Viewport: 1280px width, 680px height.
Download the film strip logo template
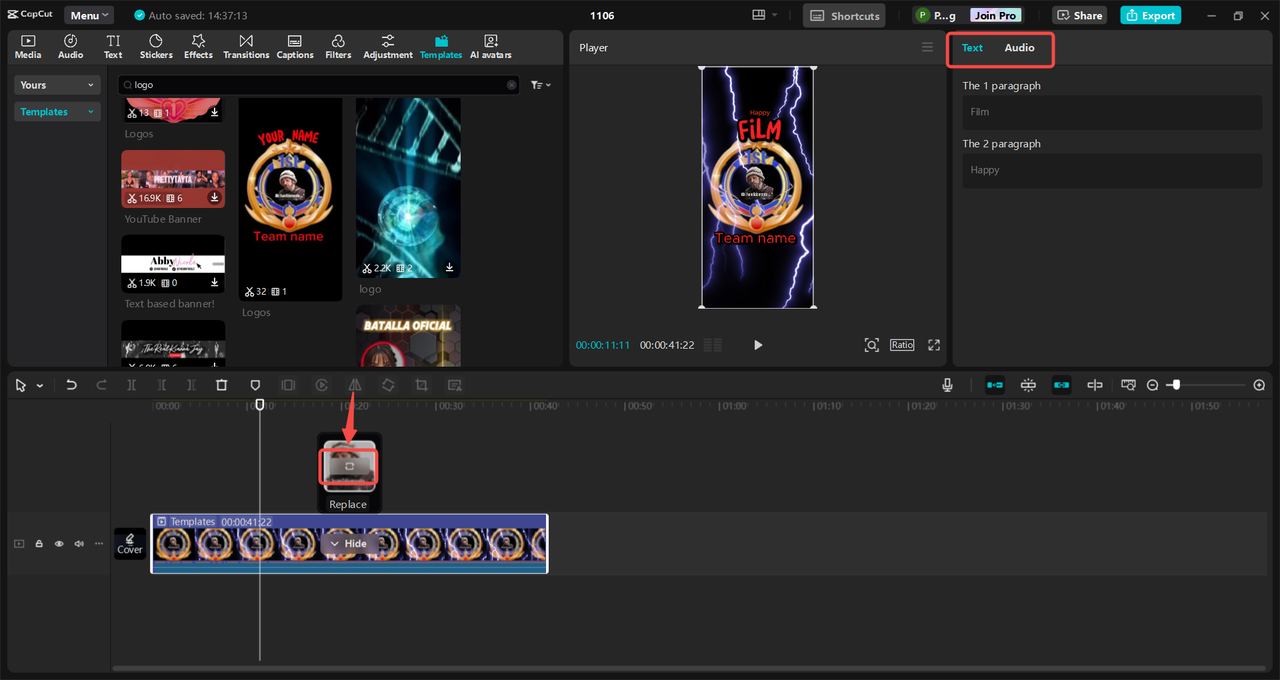(449, 268)
